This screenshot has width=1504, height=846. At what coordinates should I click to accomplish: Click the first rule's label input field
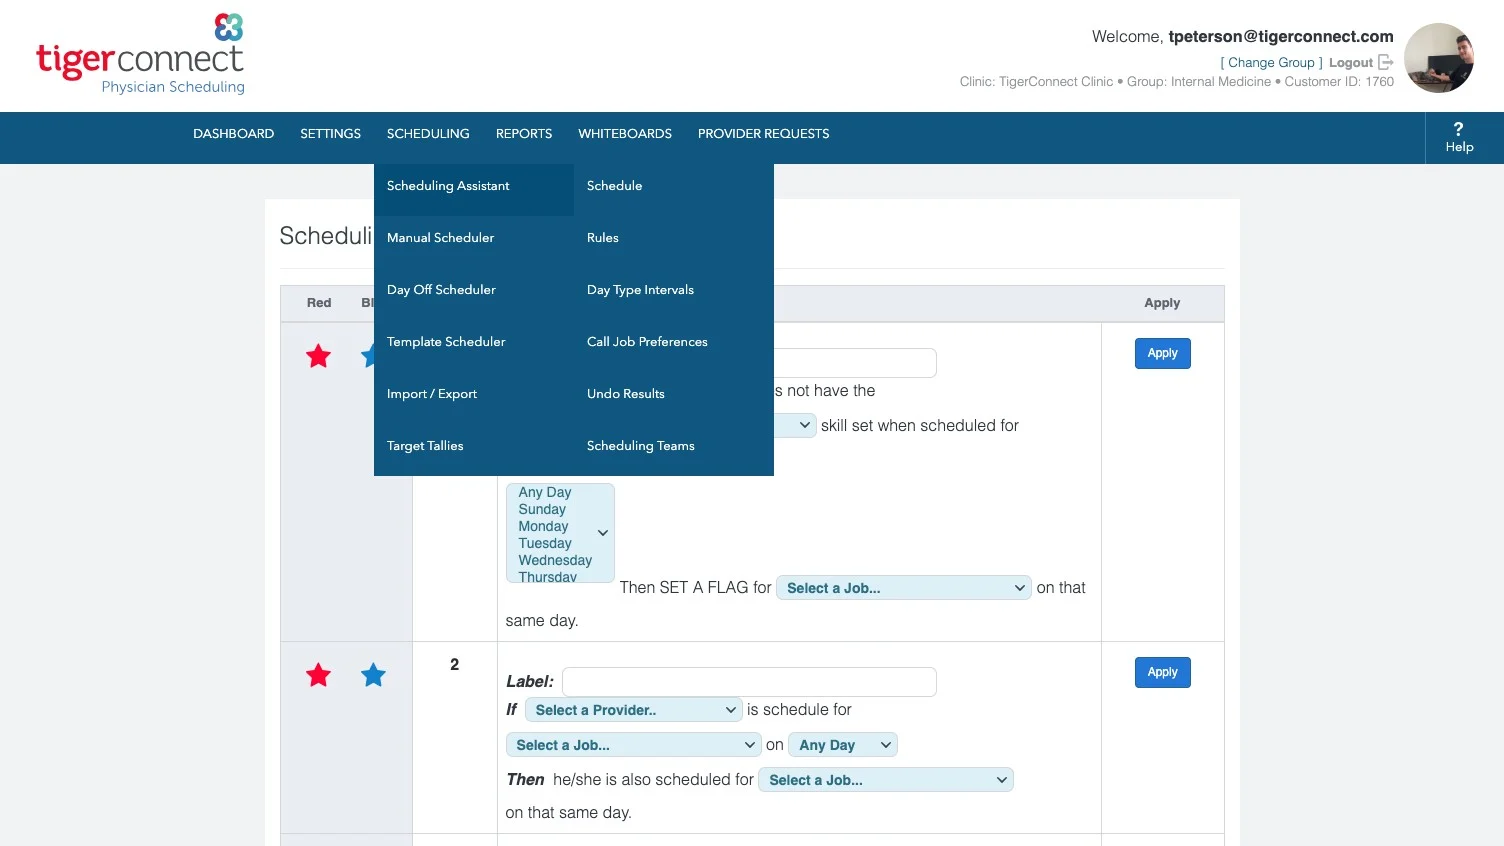coord(855,363)
